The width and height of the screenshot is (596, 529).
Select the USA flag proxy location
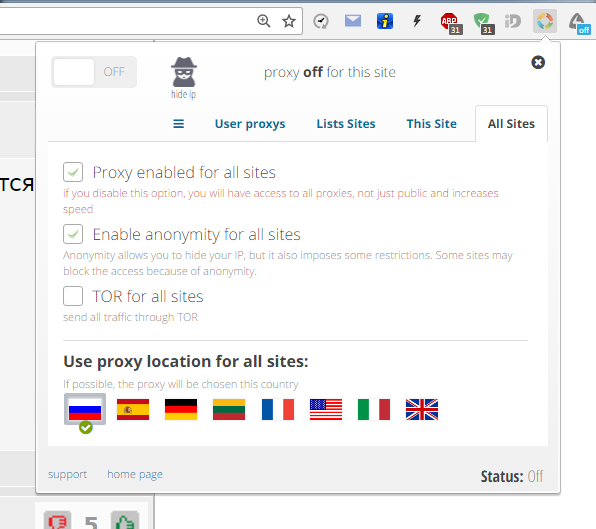point(326,409)
